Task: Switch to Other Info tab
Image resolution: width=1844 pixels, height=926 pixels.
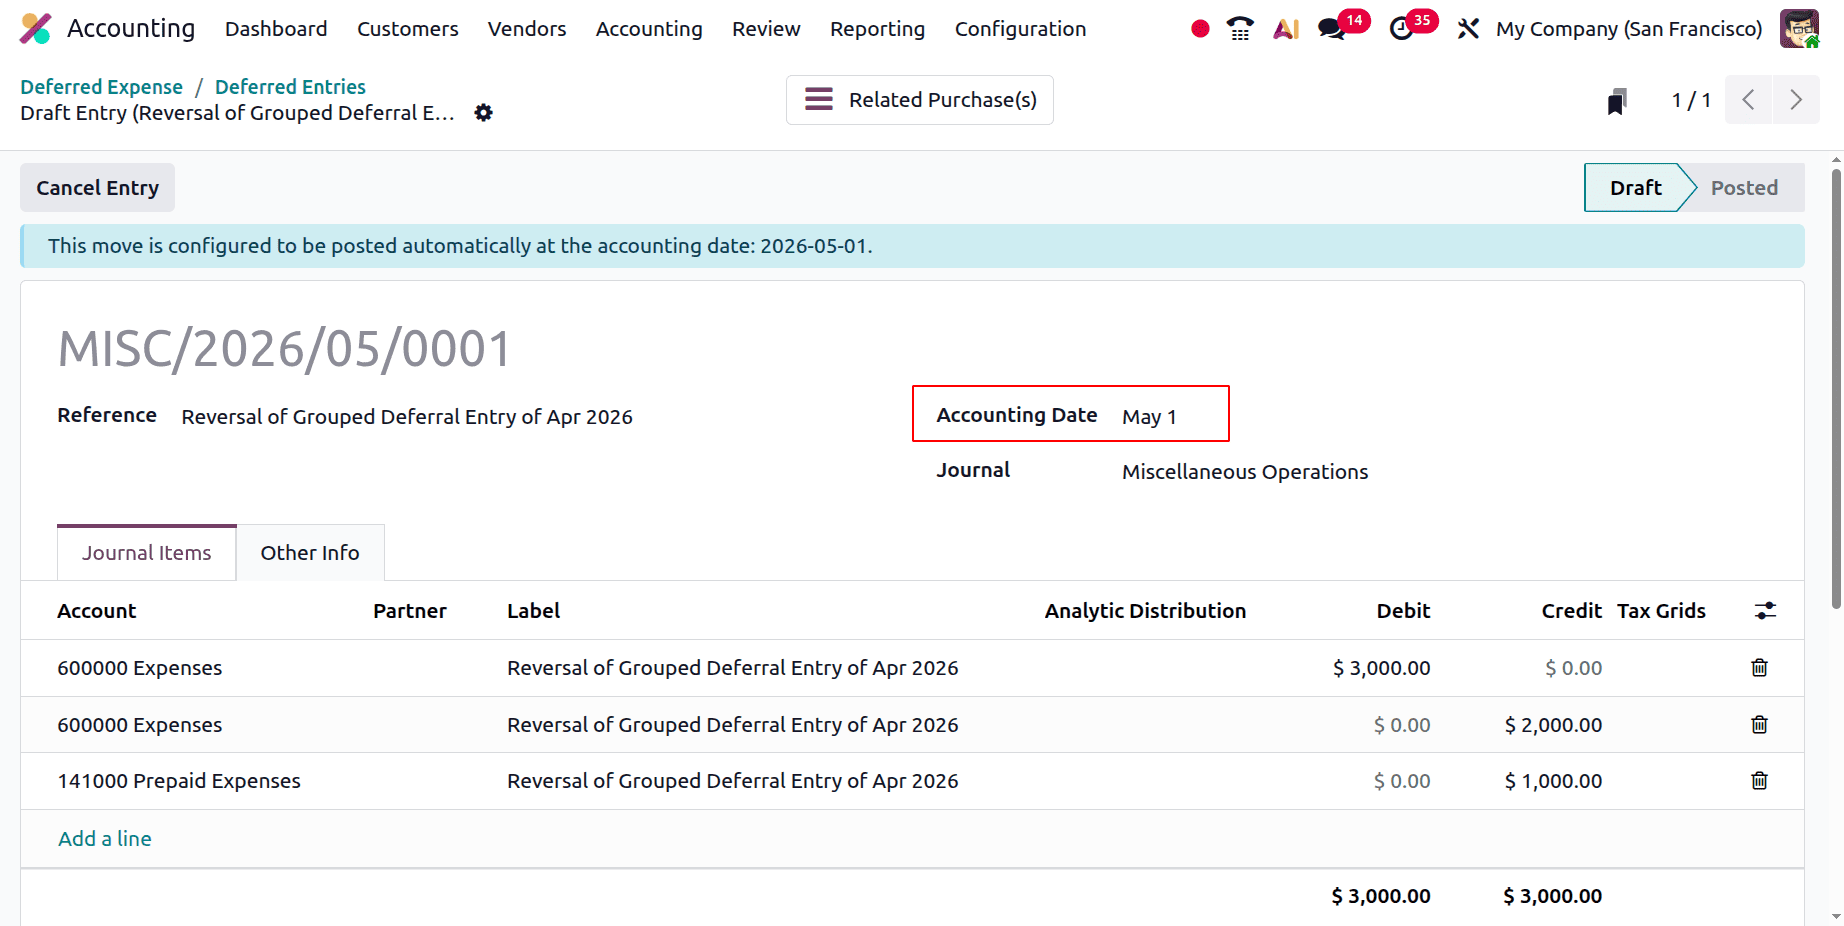Action: pyautogui.click(x=310, y=553)
